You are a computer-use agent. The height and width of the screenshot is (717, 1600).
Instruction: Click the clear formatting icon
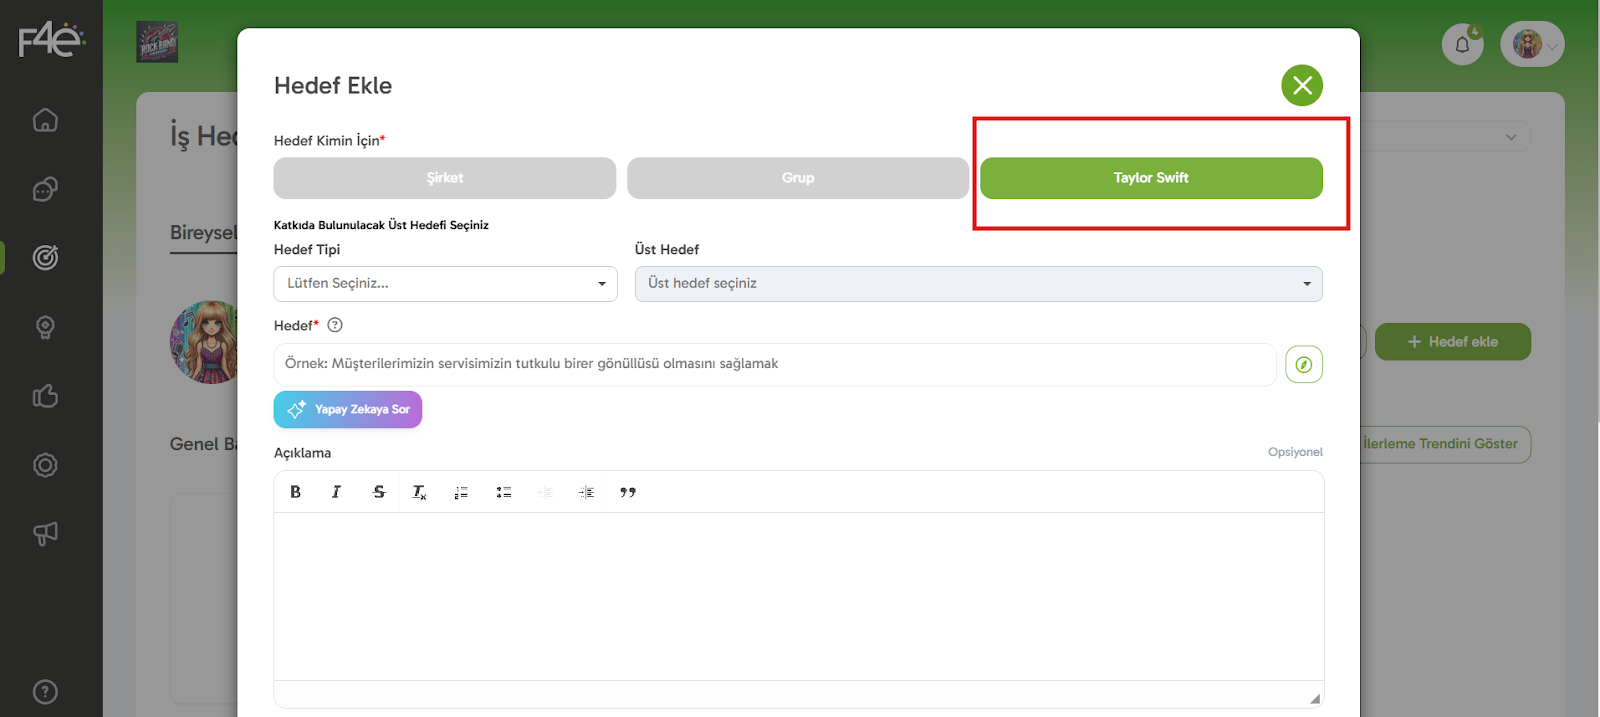(x=419, y=492)
